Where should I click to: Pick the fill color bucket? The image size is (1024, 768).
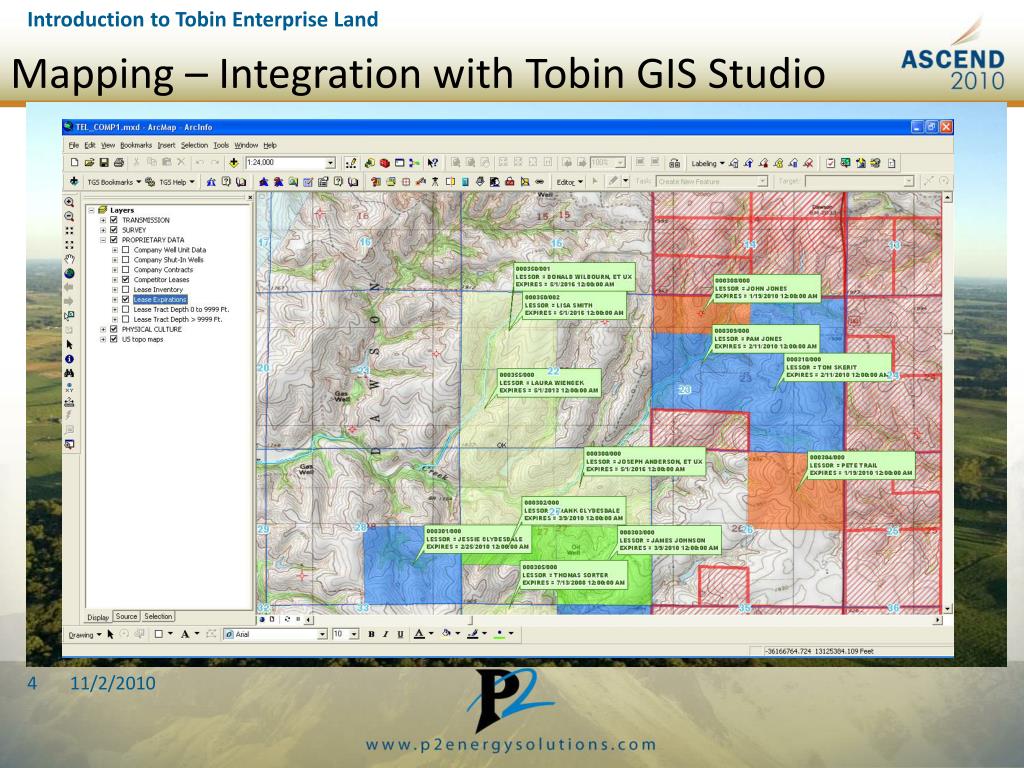(x=447, y=634)
